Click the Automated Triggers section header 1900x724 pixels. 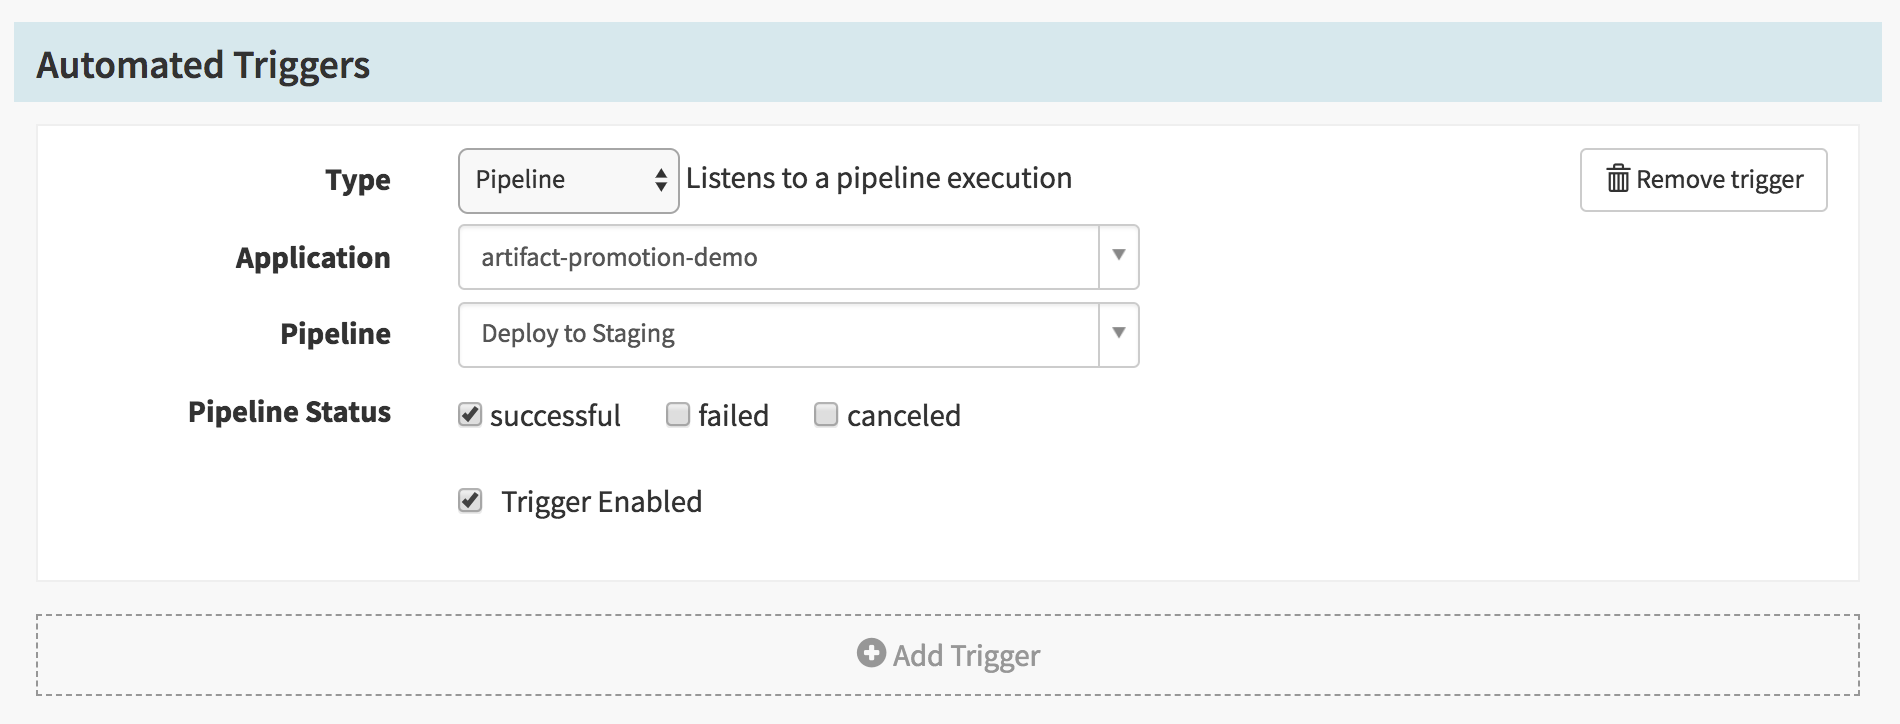[203, 65]
